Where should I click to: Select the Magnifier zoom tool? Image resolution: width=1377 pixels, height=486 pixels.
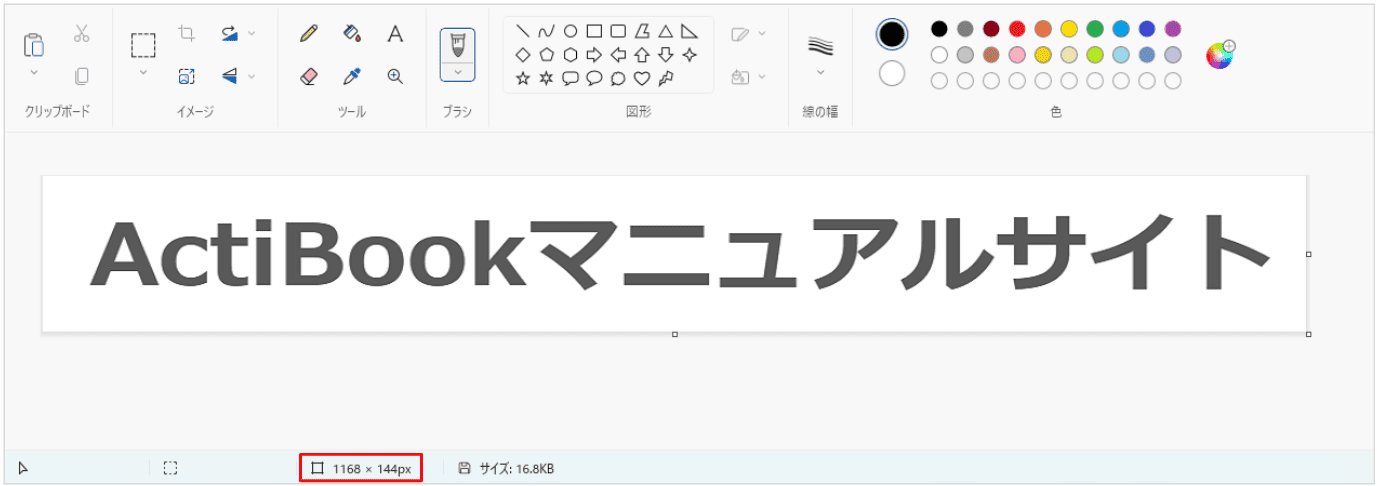point(395,76)
